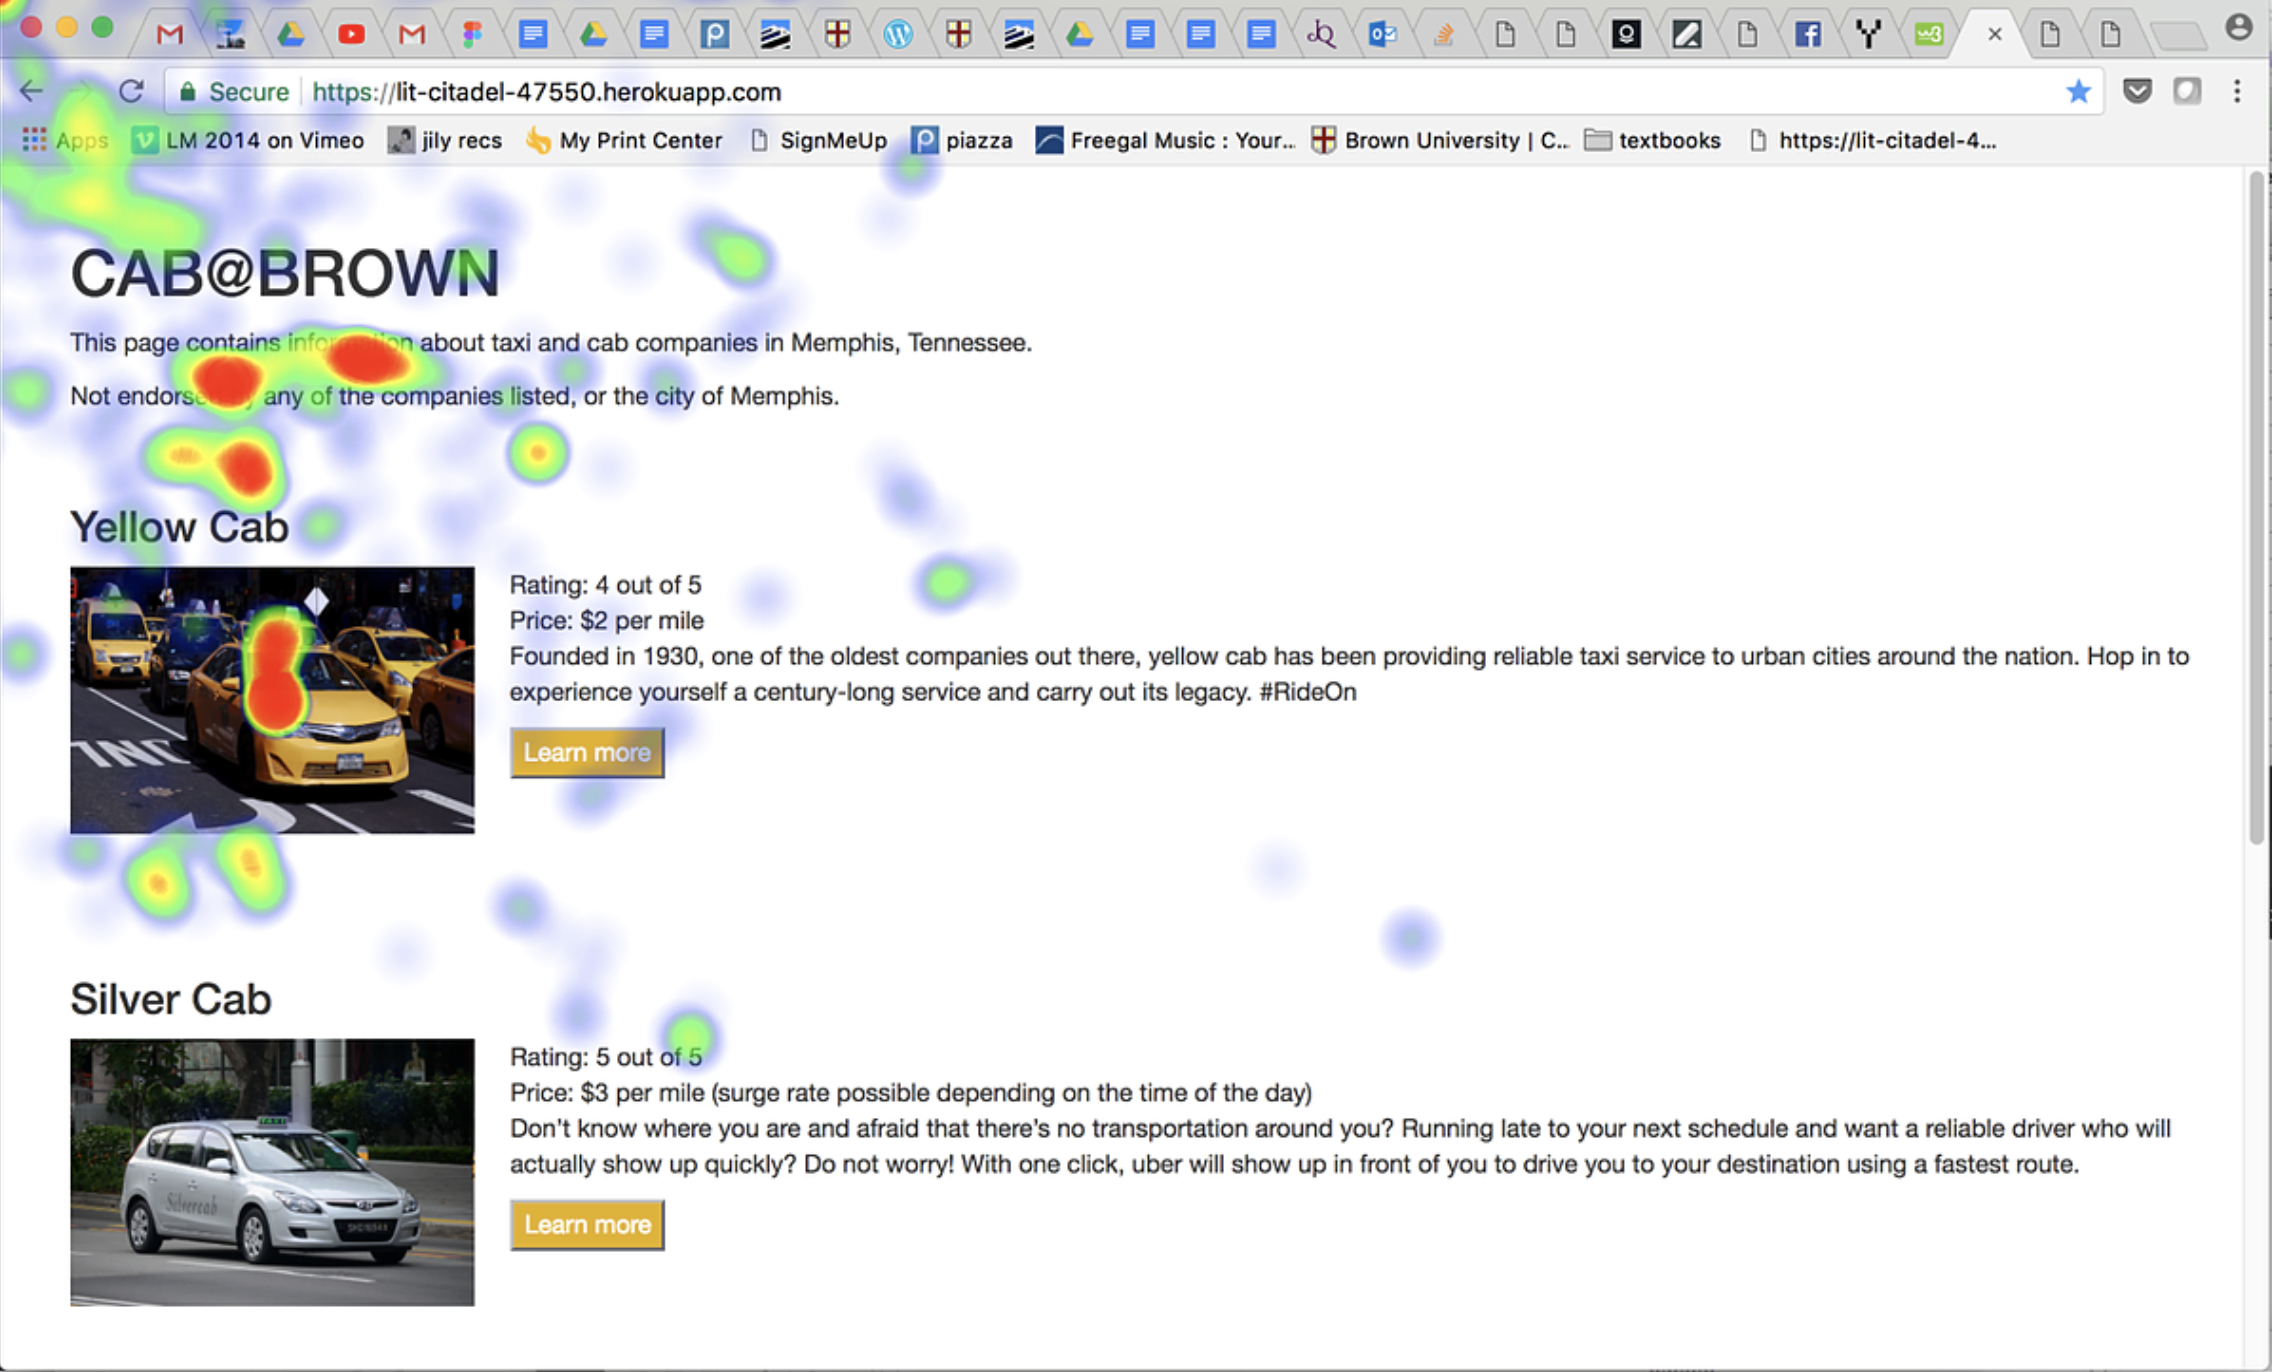Viewport: 2272px width, 1372px height.
Task: Open the Gmail tab between YouTube and Figma
Action: pyautogui.click(x=412, y=34)
